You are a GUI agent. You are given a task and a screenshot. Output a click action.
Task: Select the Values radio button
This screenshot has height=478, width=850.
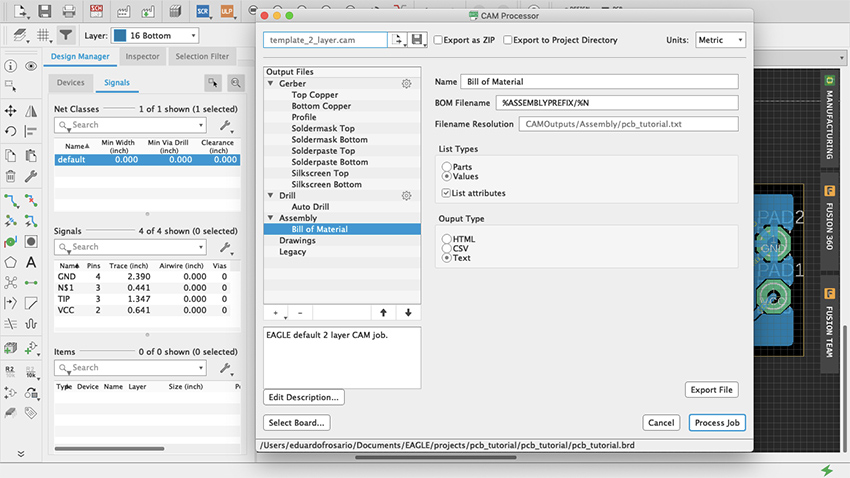click(446, 176)
